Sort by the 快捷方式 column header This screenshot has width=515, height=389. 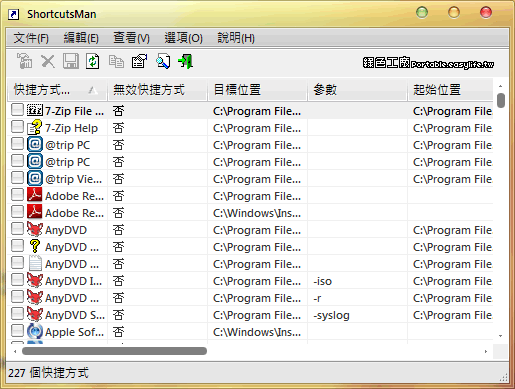[57, 90]
